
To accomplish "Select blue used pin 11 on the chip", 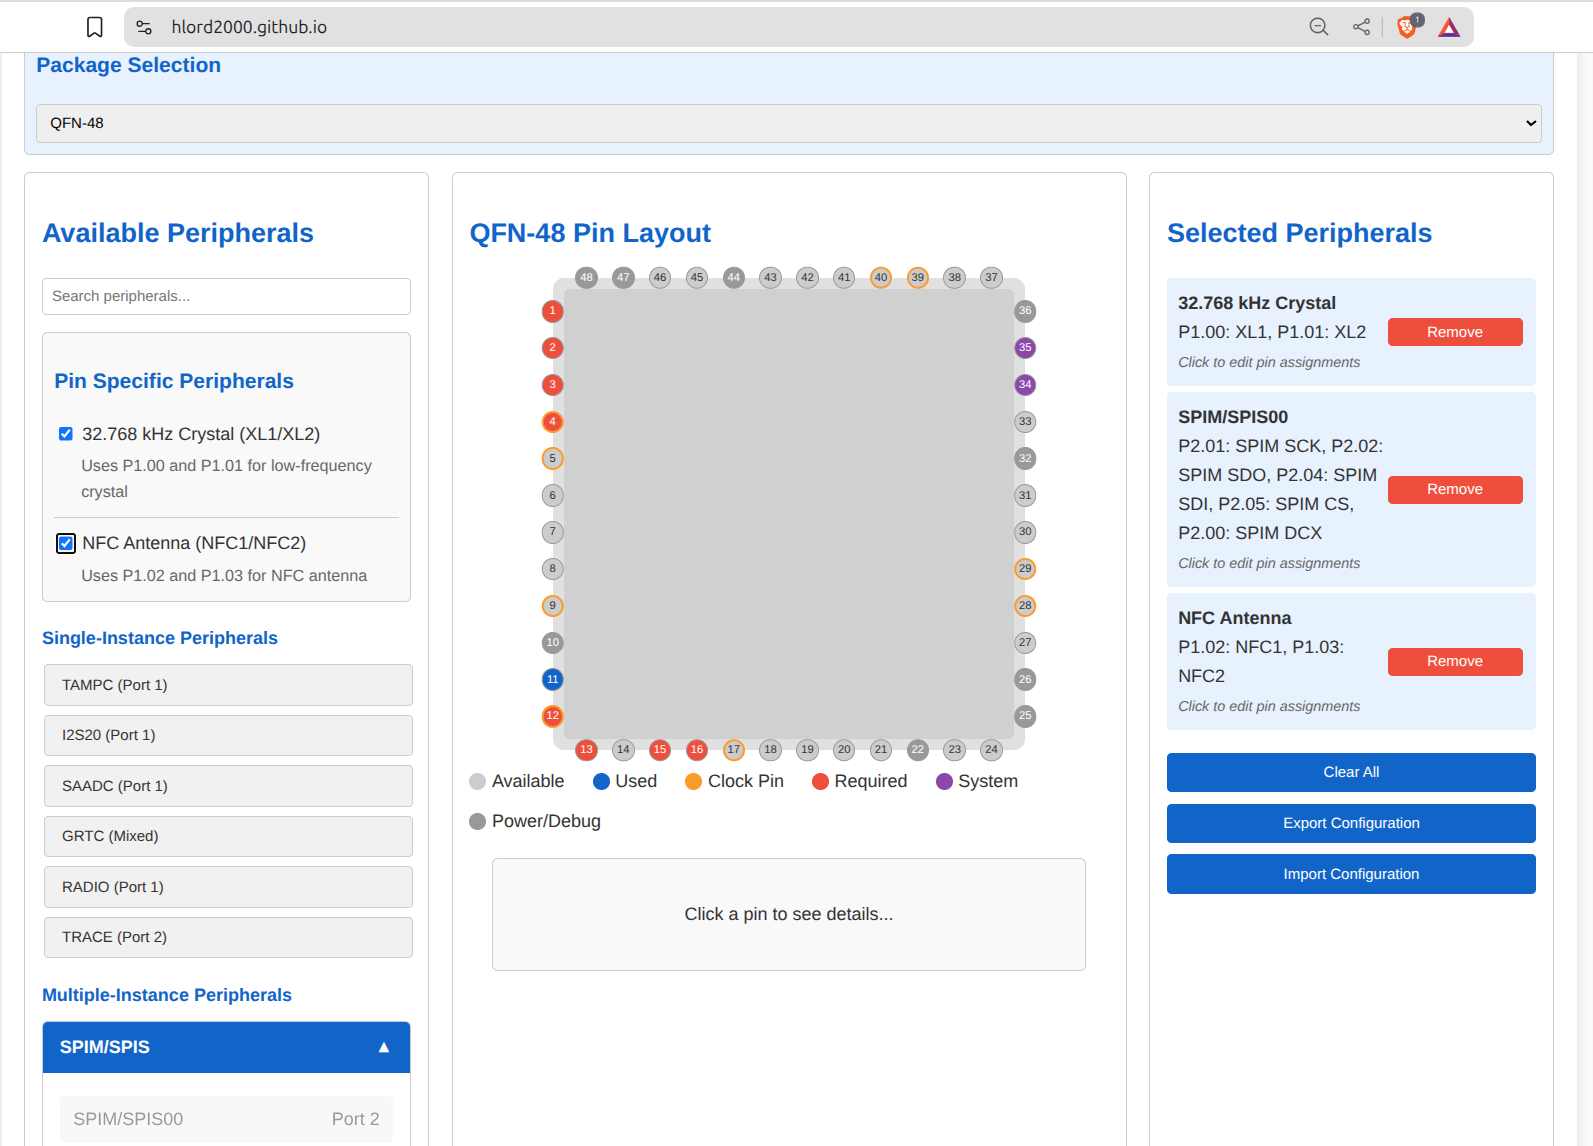I will [552, 680].
